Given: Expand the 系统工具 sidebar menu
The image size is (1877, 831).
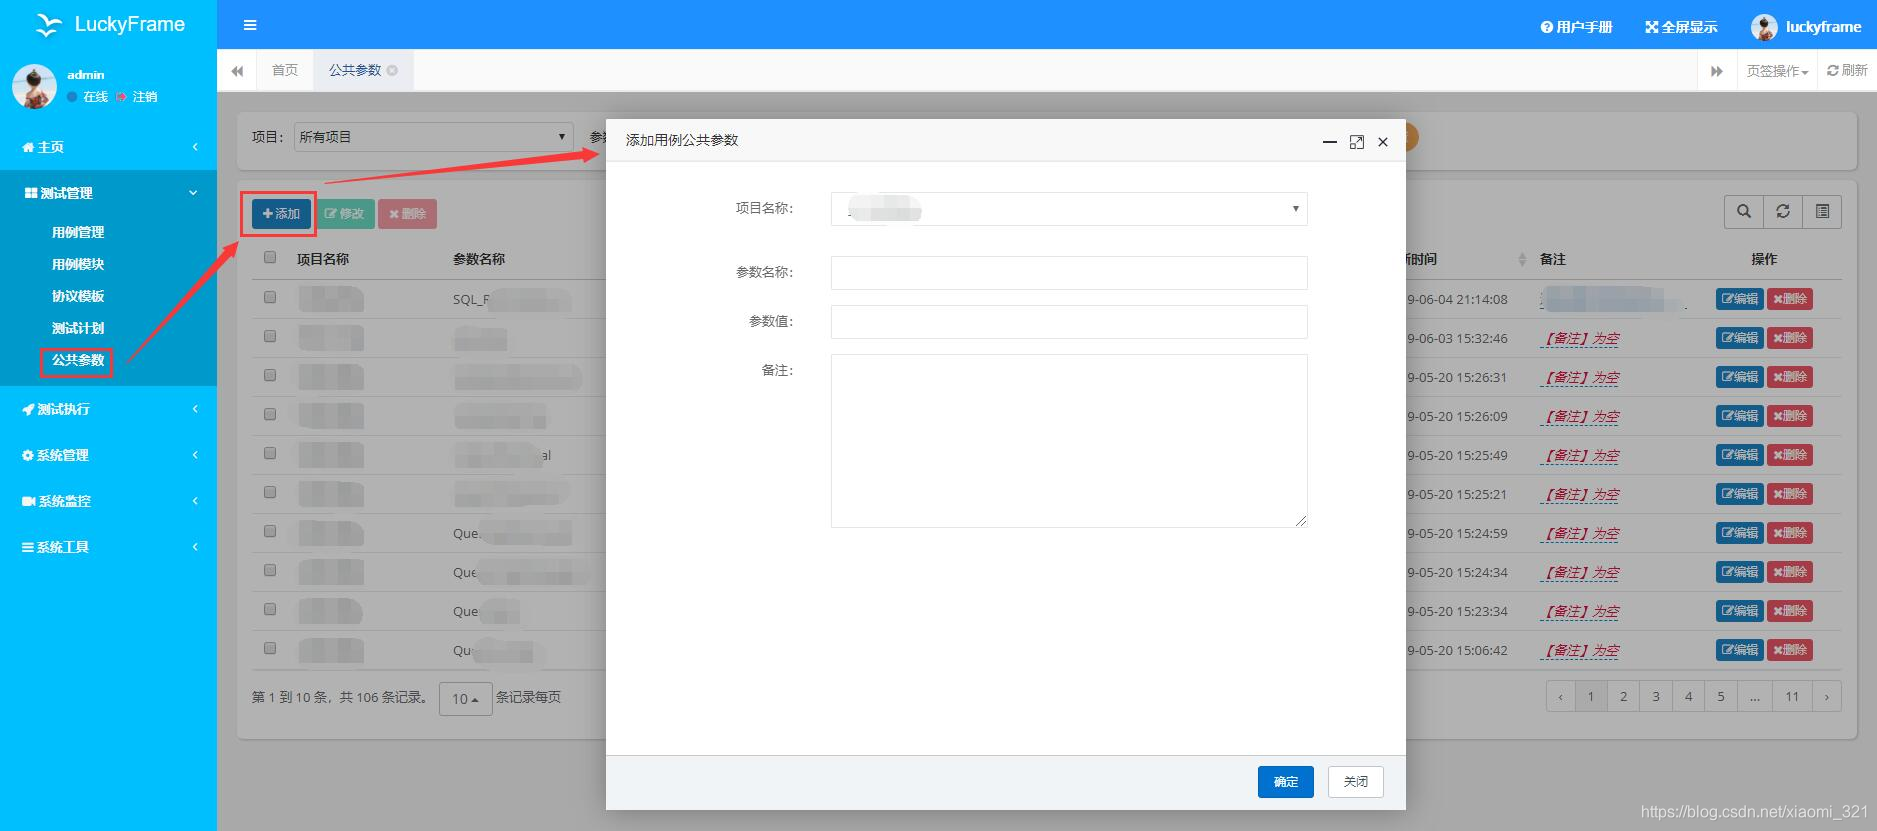Looking at the screenshot, I should (x=108, y=547).
